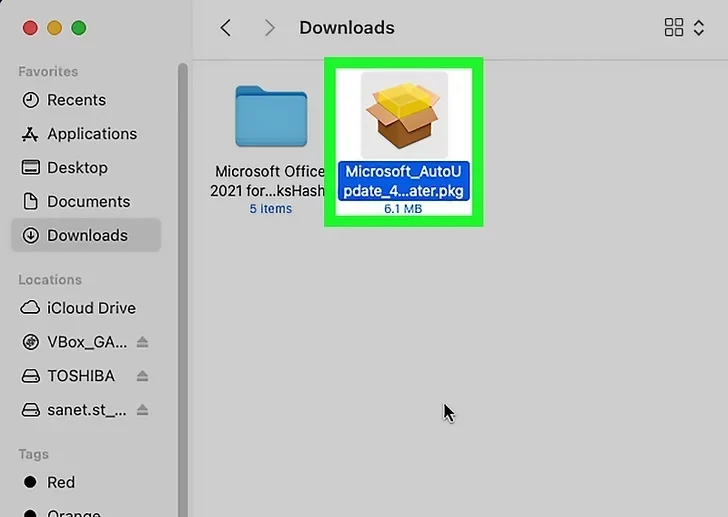
Task: Open Documents in the sidebar
Action: 86,201
